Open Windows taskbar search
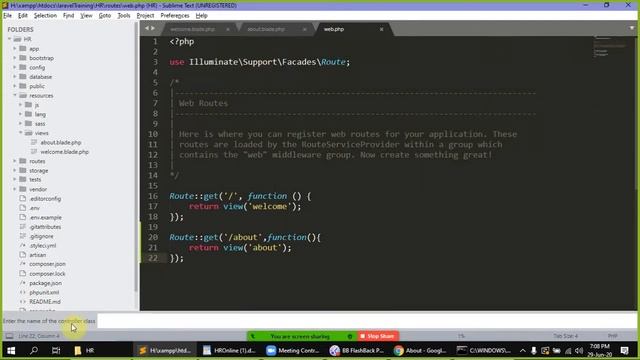The width and height of the screenshot is (640, 360). point(34,351)
